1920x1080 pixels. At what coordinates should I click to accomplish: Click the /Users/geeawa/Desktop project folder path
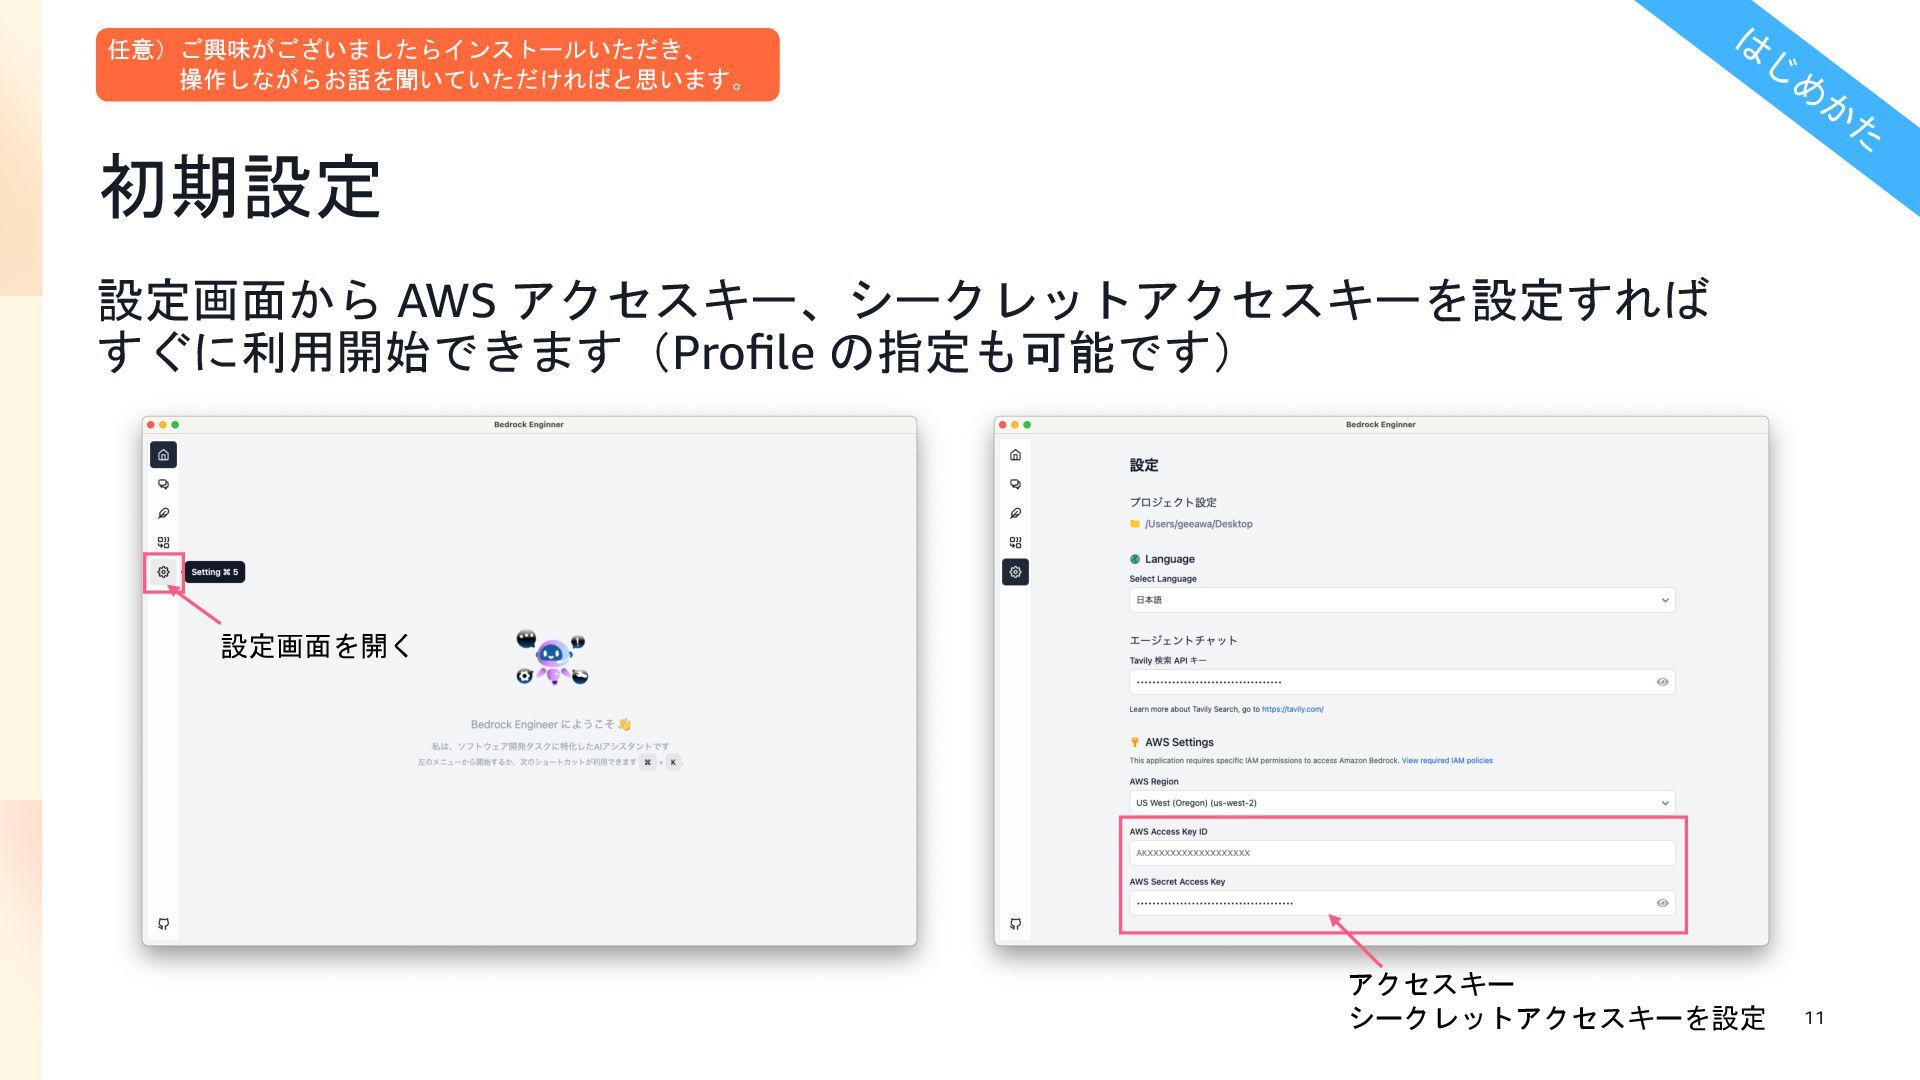[x=1198, y=524]
